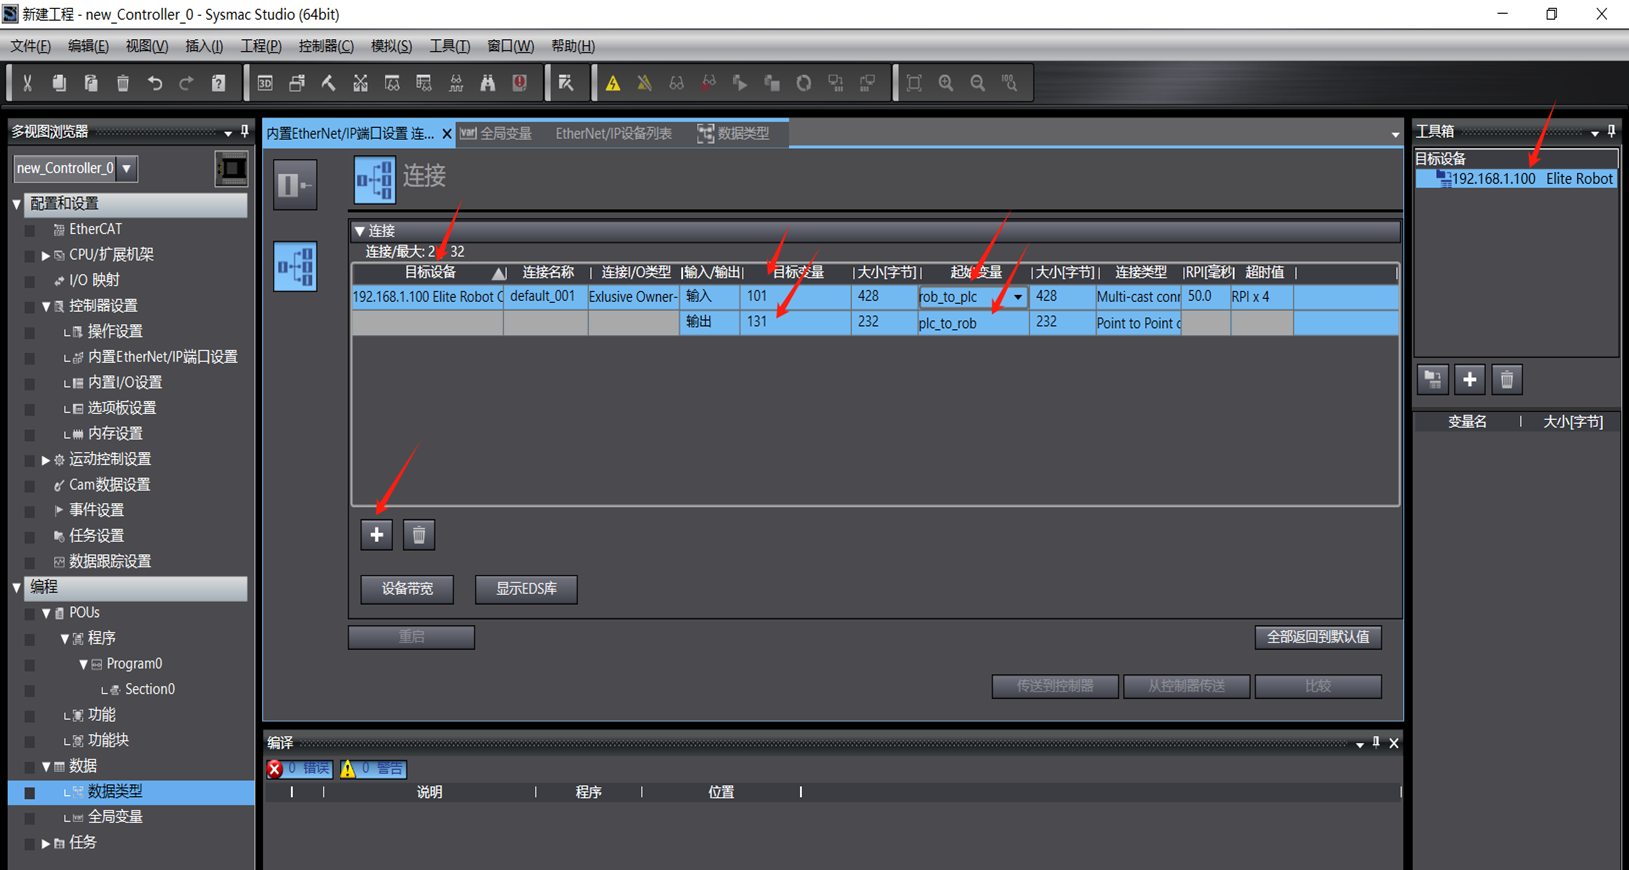Click the Cut scissors icon in toolbar

28,84
